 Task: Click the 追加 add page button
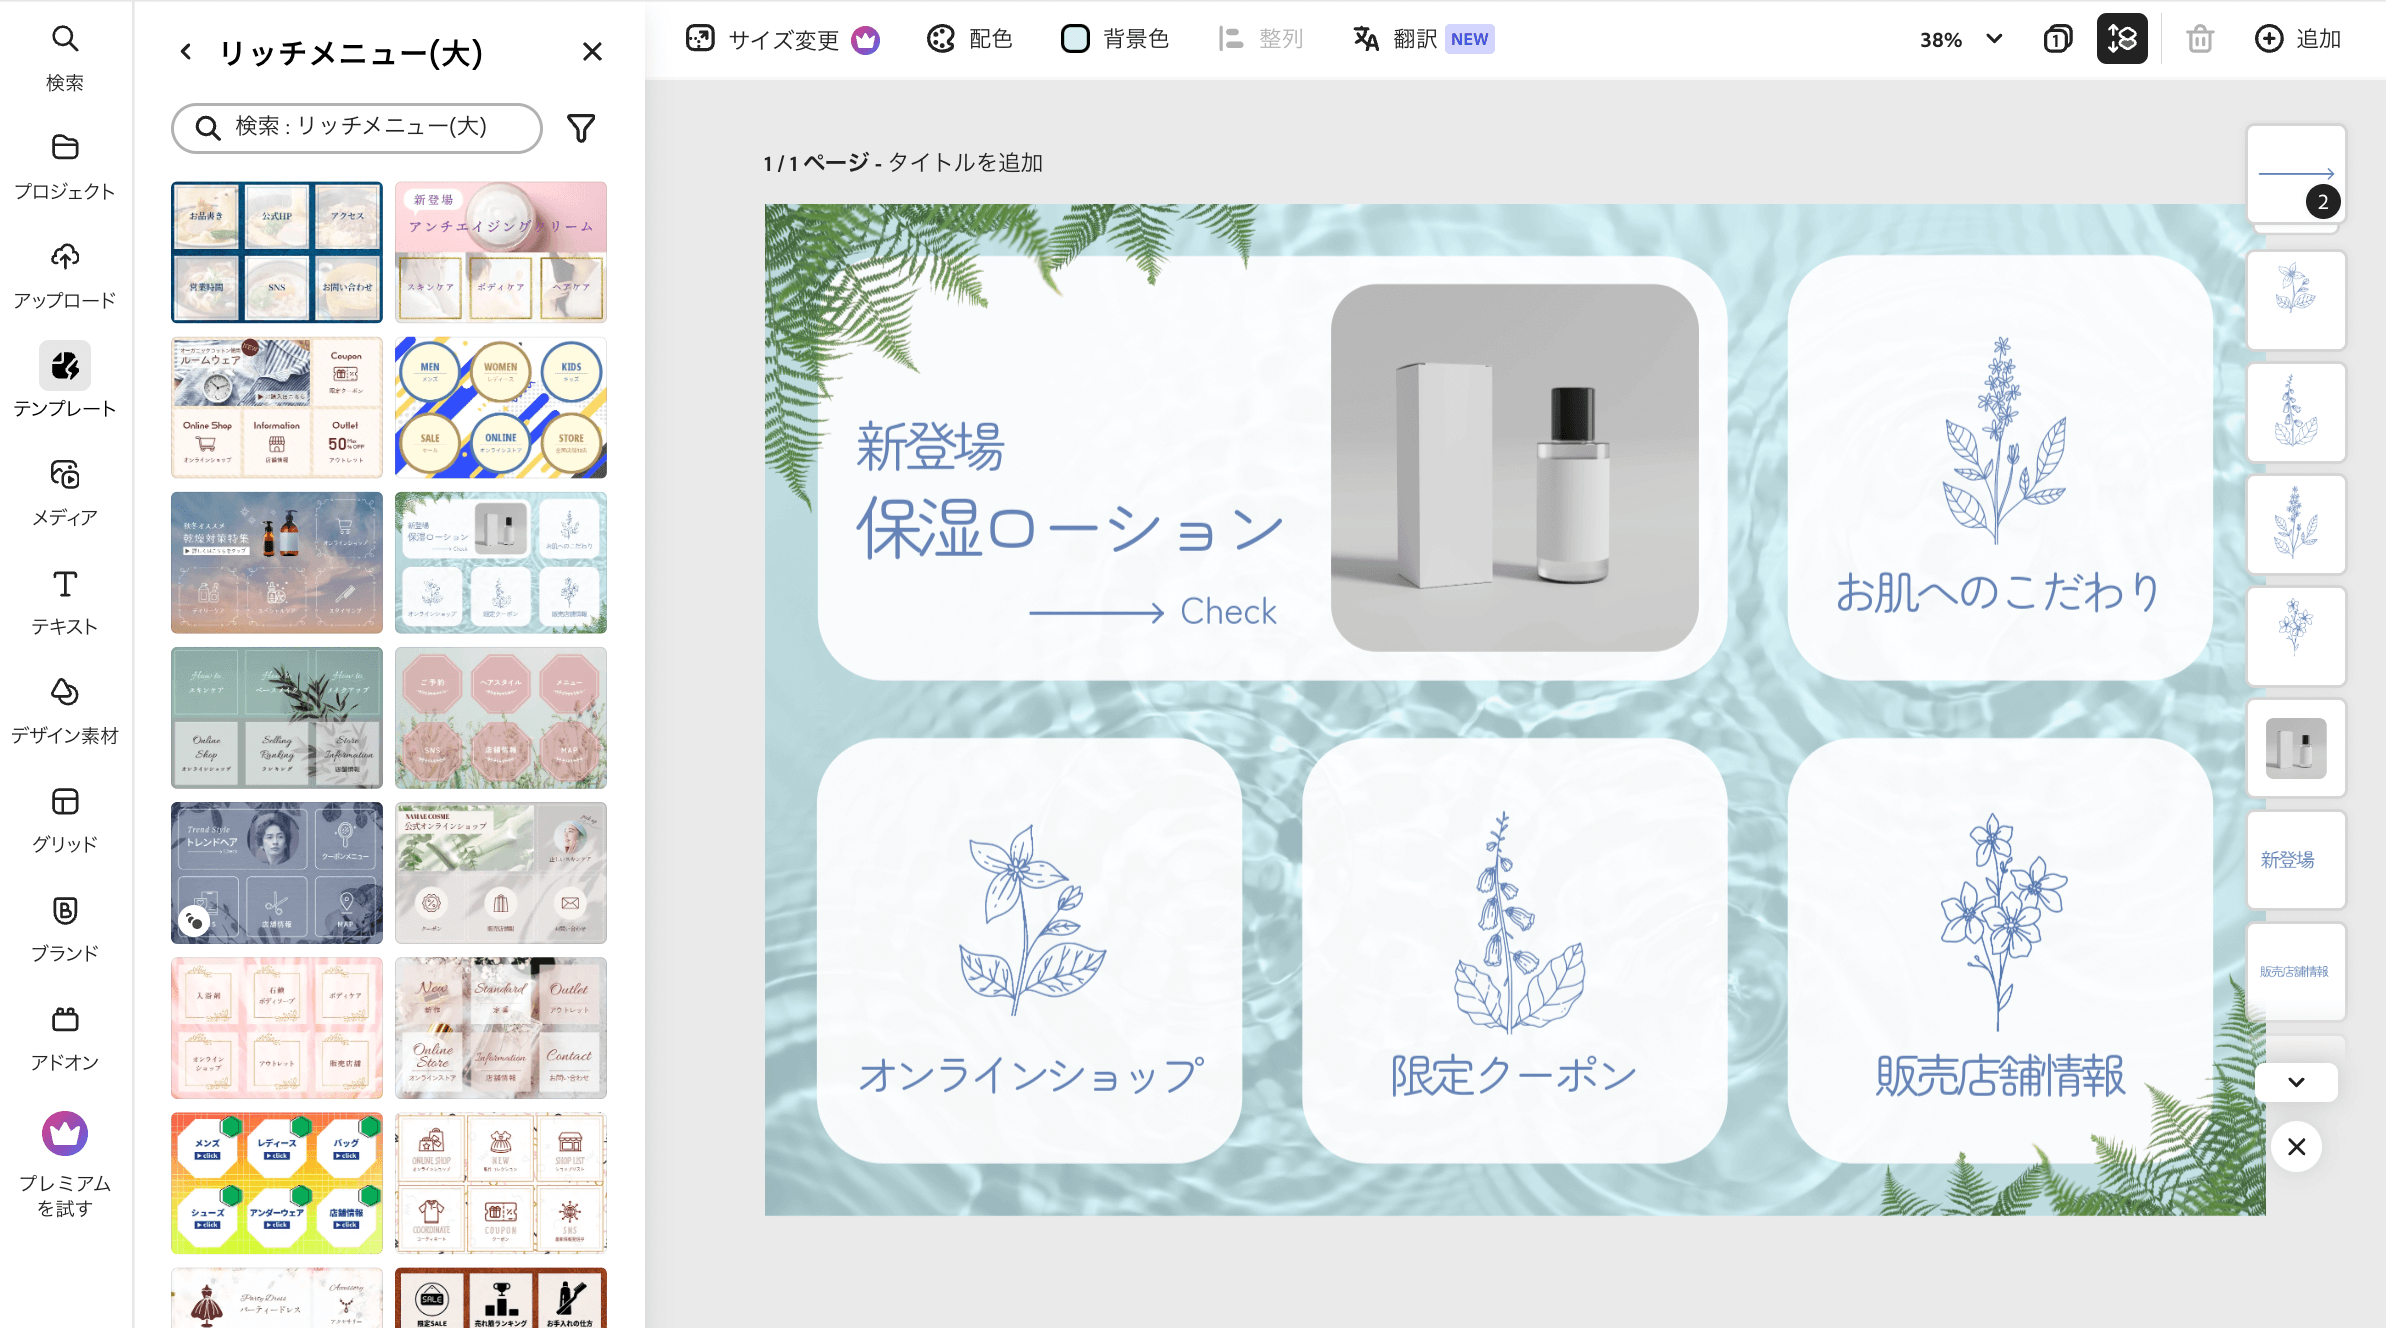(2297, 39)
